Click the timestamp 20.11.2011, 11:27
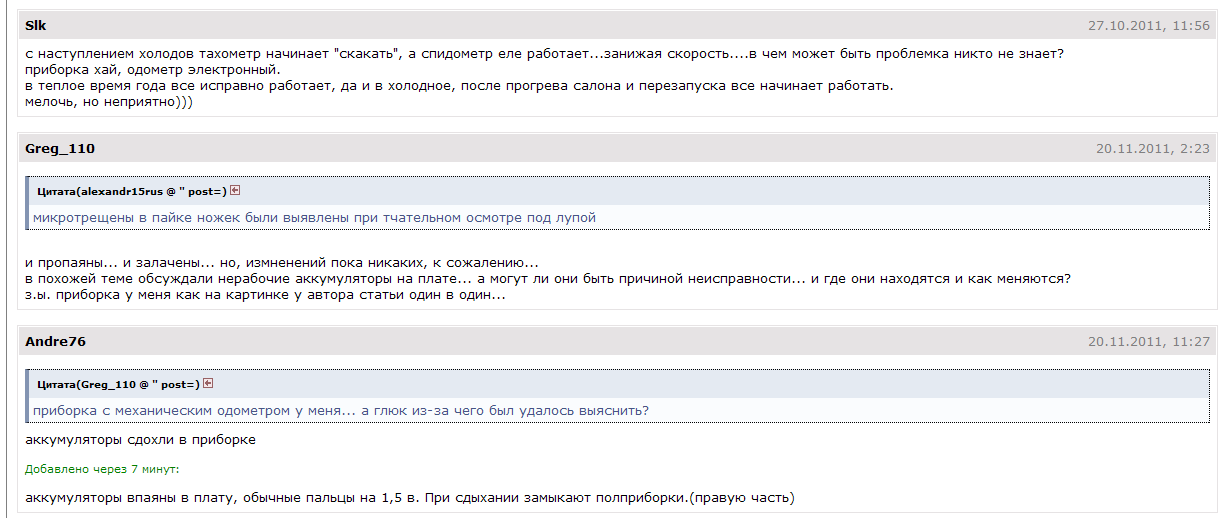Viewport: 1227px width, 518px height. click(x=1149, y=341)
